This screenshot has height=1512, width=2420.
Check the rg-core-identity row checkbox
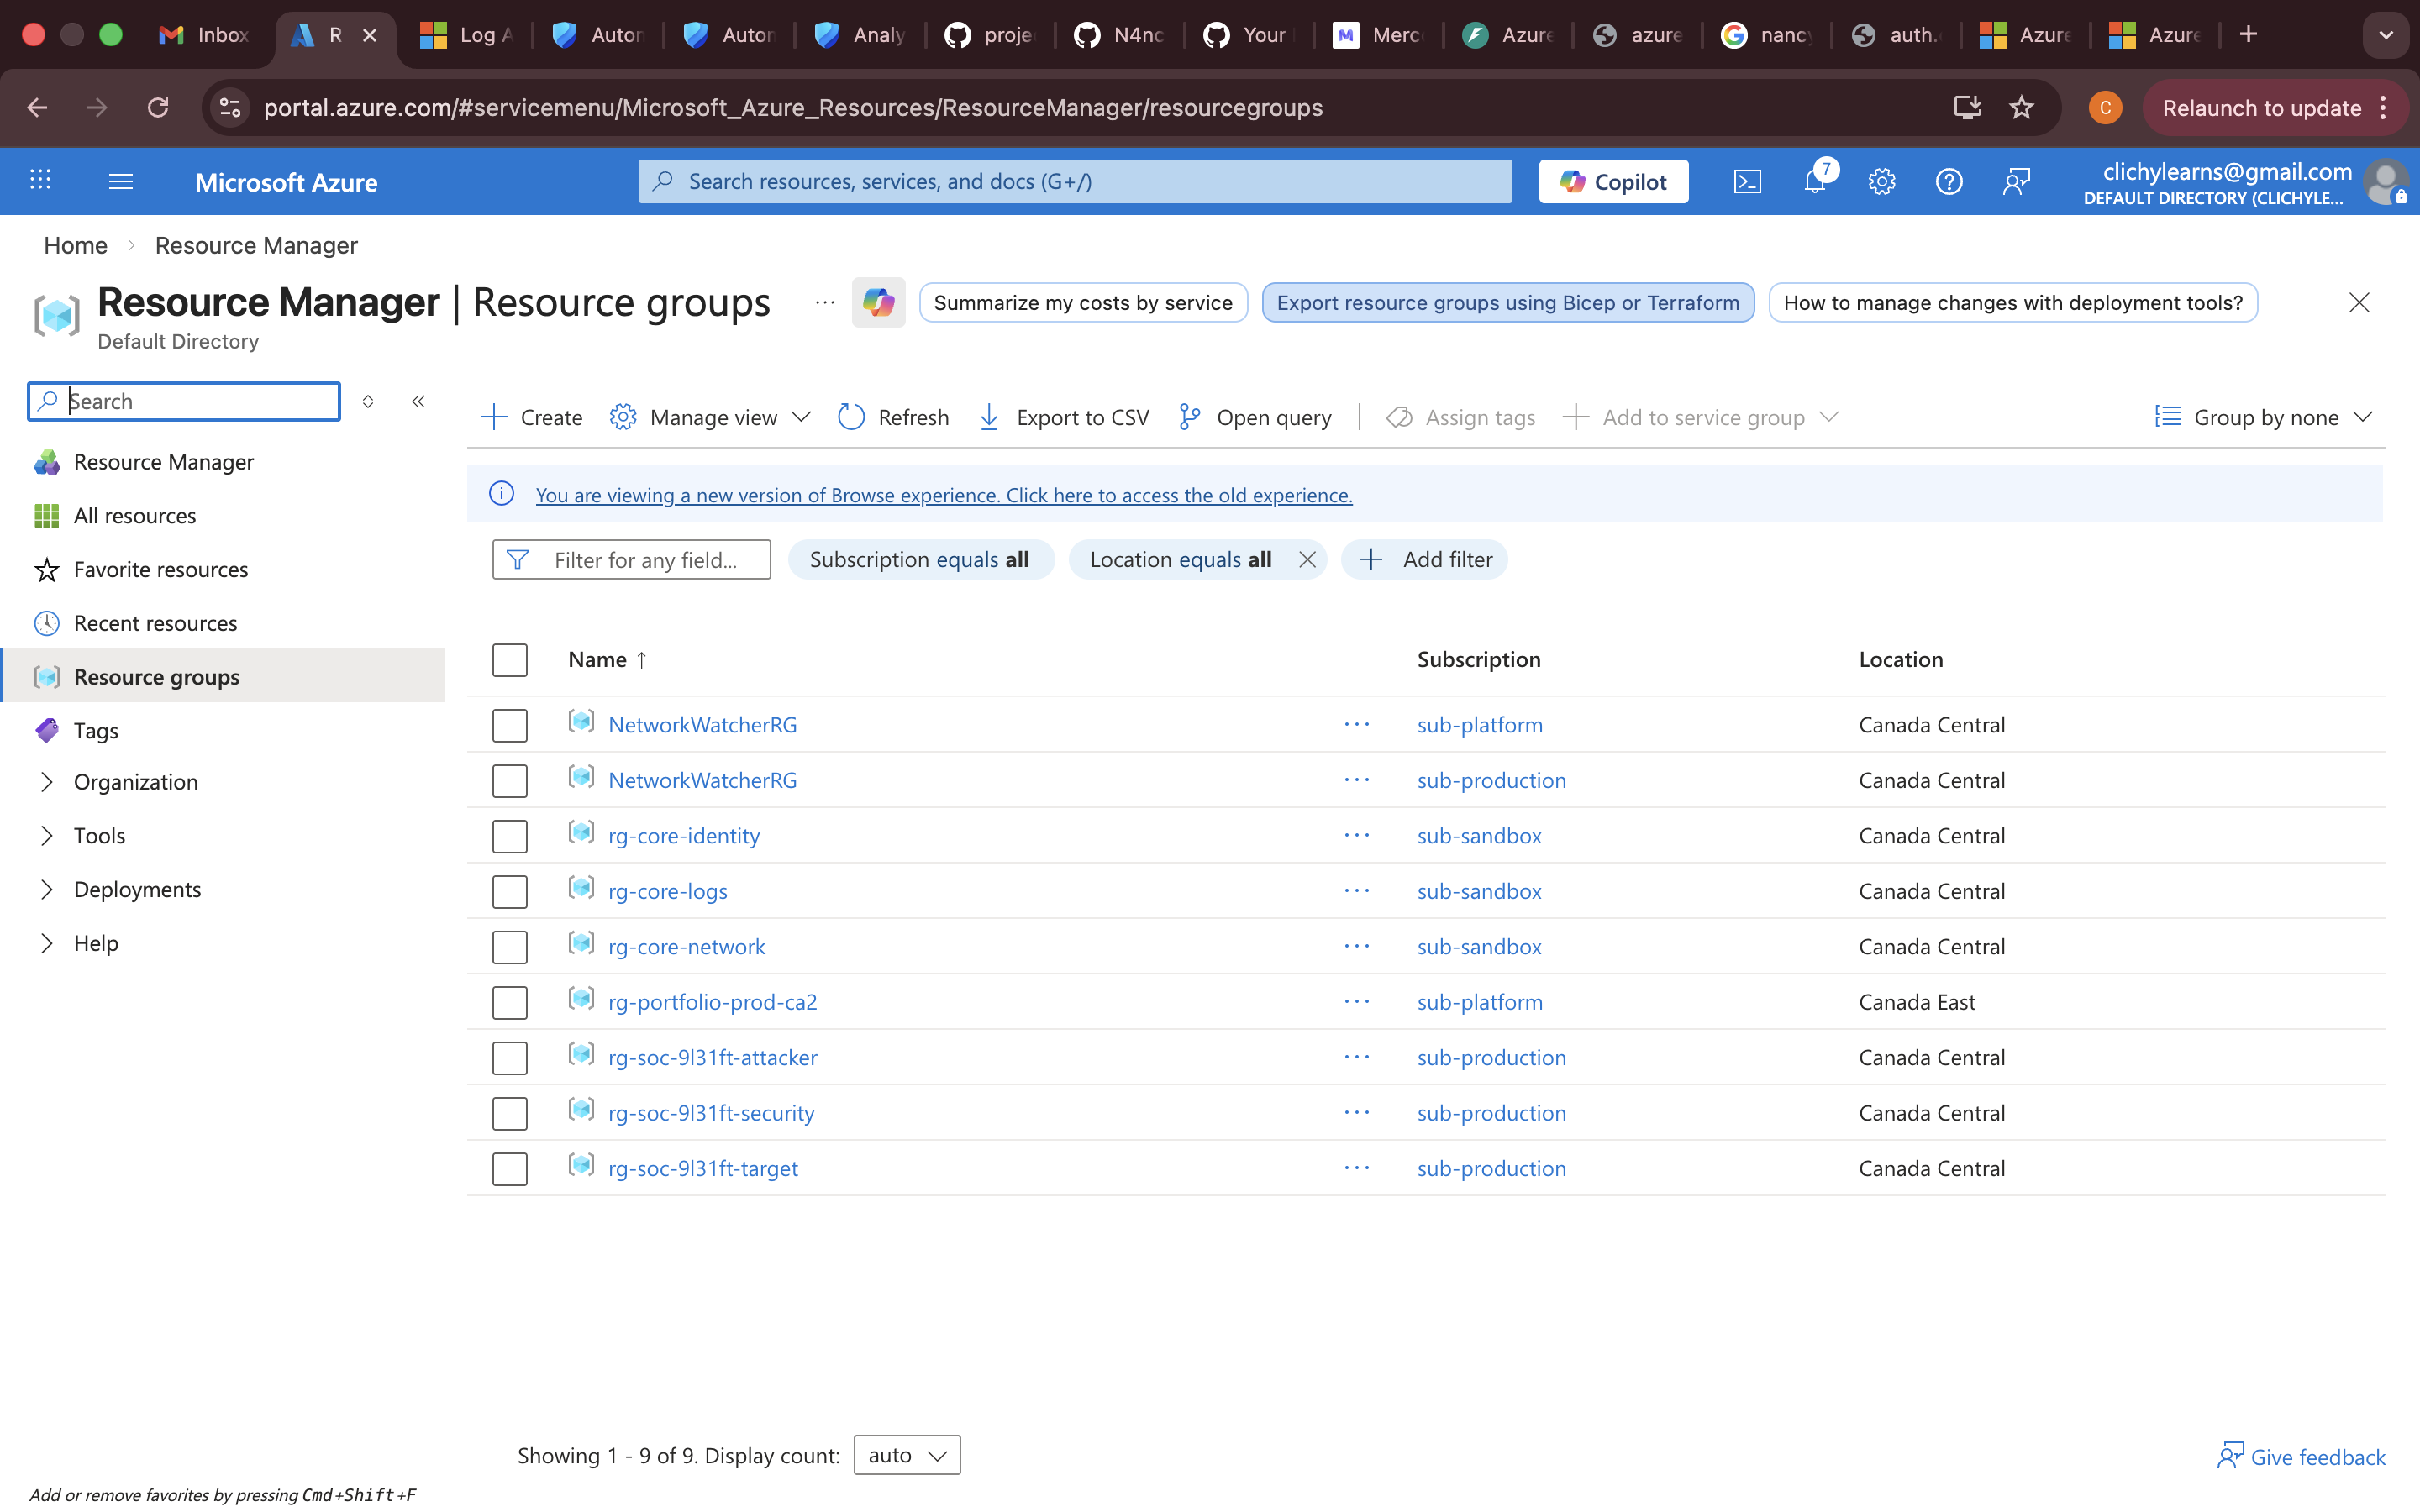[509, 836]
